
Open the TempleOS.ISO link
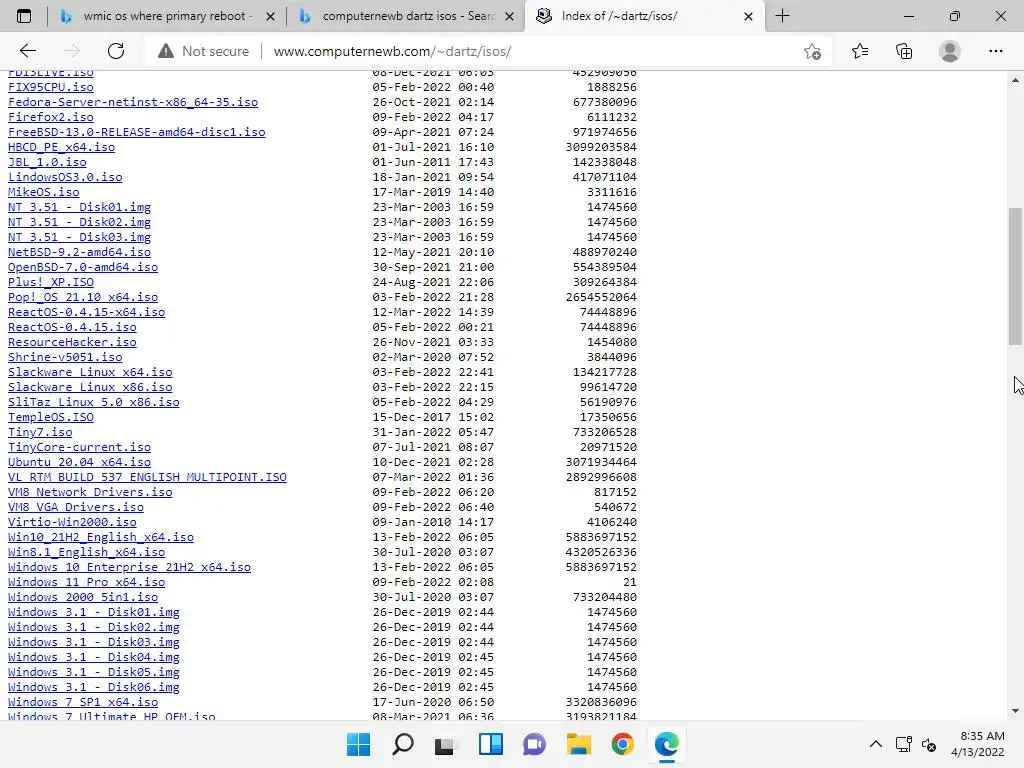point(50,417)
